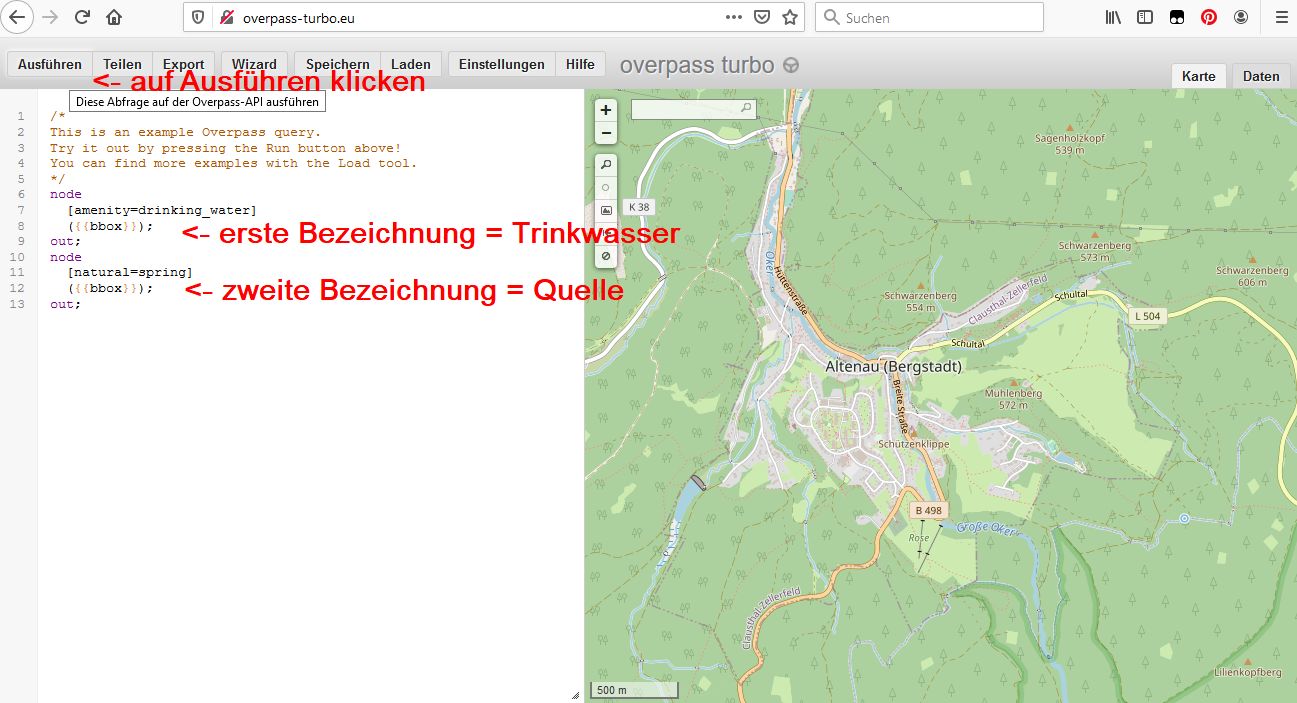Switch to the Karte tab
This screenshot has width=1297, height=703.
tap(1199, 76)
